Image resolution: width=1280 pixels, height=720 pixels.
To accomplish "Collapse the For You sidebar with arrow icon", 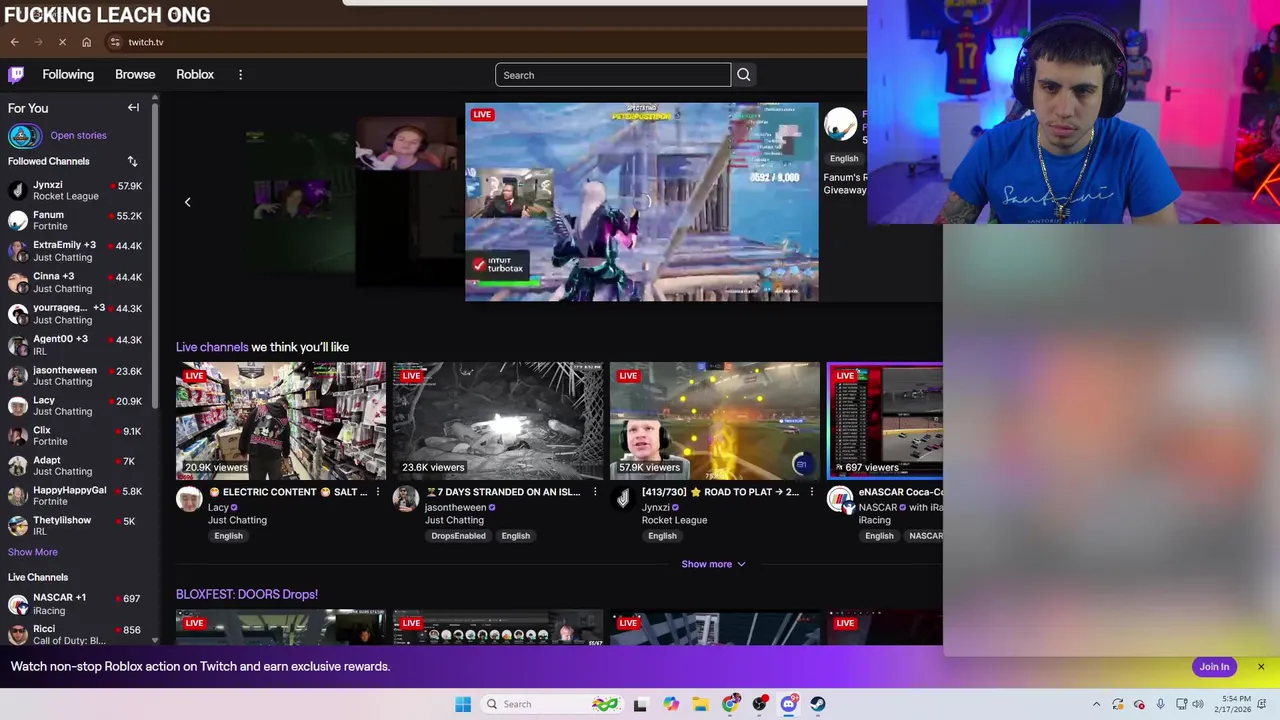I will 133,107.
